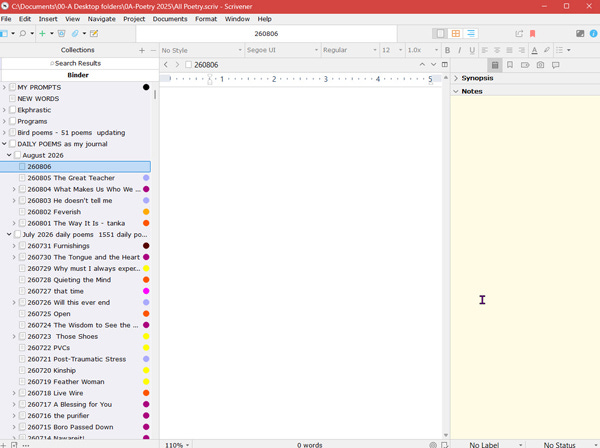Add a new collection with plus button
This screenshot has width=600, height=448.
click(x=142, y=50)
